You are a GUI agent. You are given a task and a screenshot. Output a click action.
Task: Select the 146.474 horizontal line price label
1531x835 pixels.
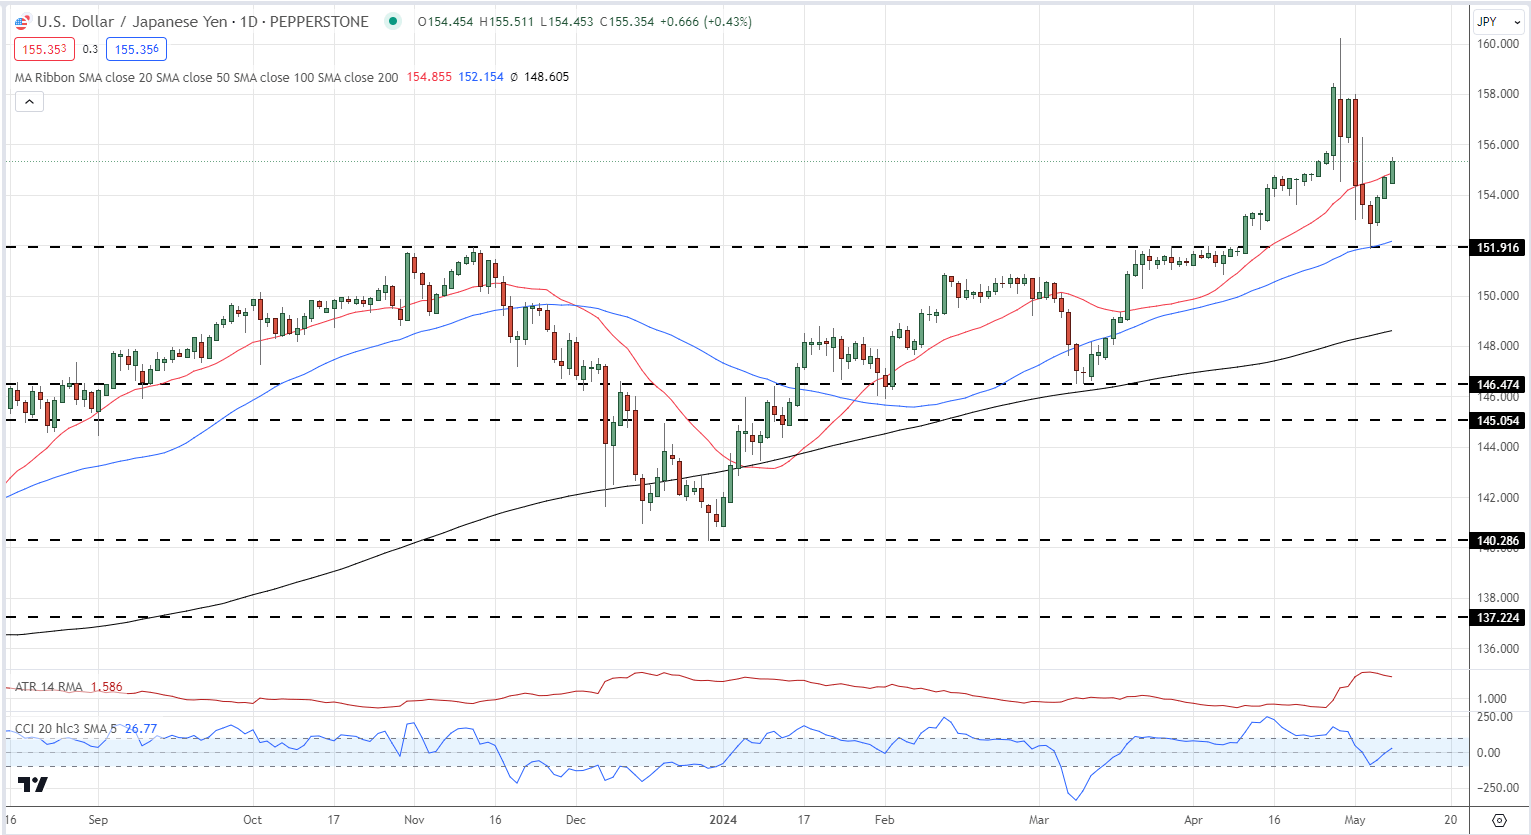point(1498,384)
